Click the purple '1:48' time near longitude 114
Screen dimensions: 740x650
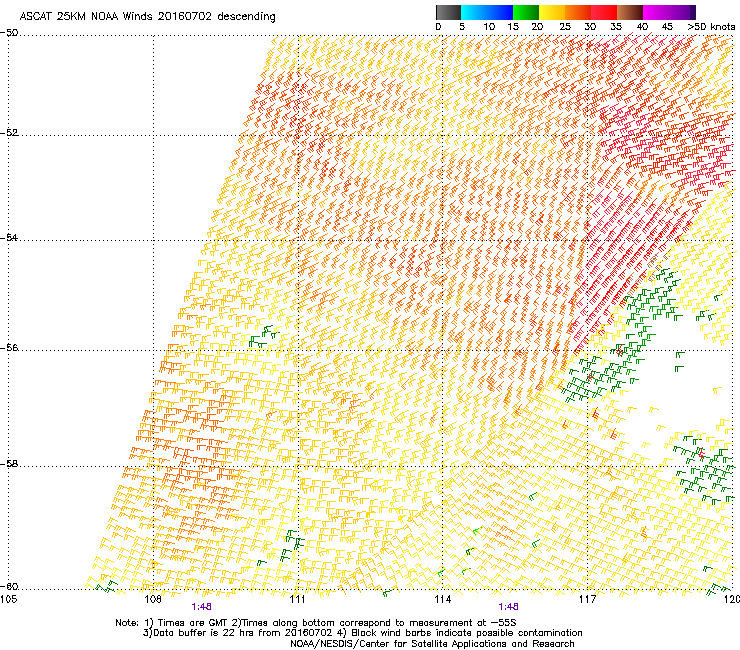point(508,607)
